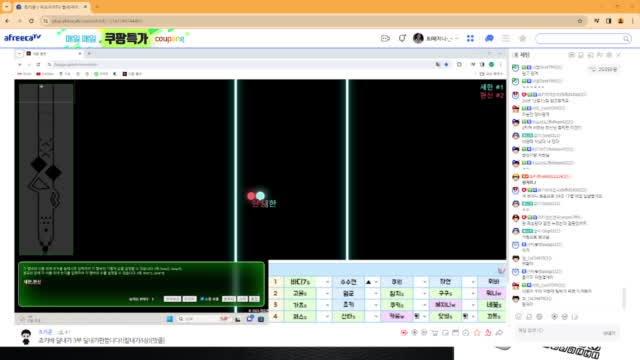Click the share arrow icon below the player
This screenshot has width=640, height=360.
click(499, 333)
